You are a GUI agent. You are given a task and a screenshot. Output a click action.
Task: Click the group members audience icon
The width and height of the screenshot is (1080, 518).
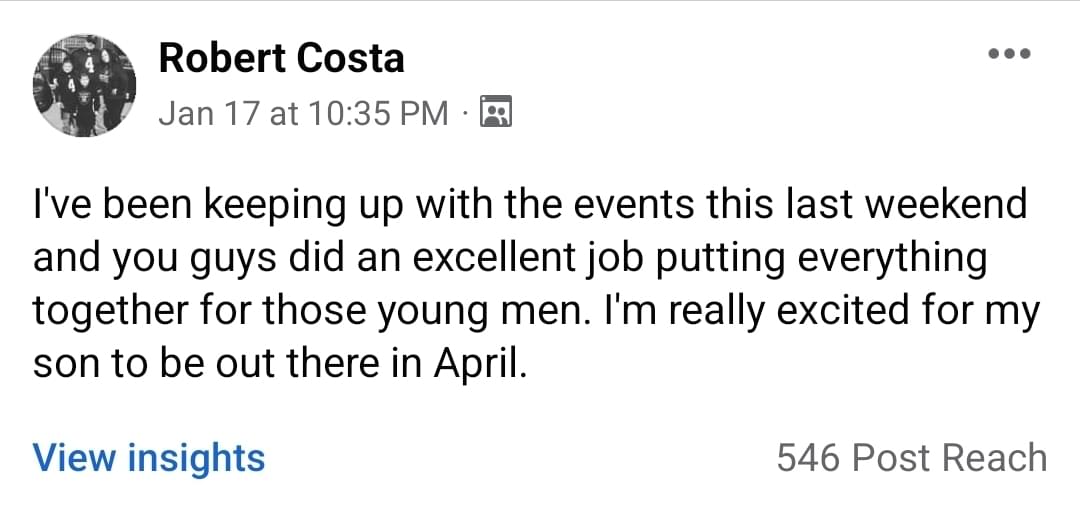click(x=495, y=112)
